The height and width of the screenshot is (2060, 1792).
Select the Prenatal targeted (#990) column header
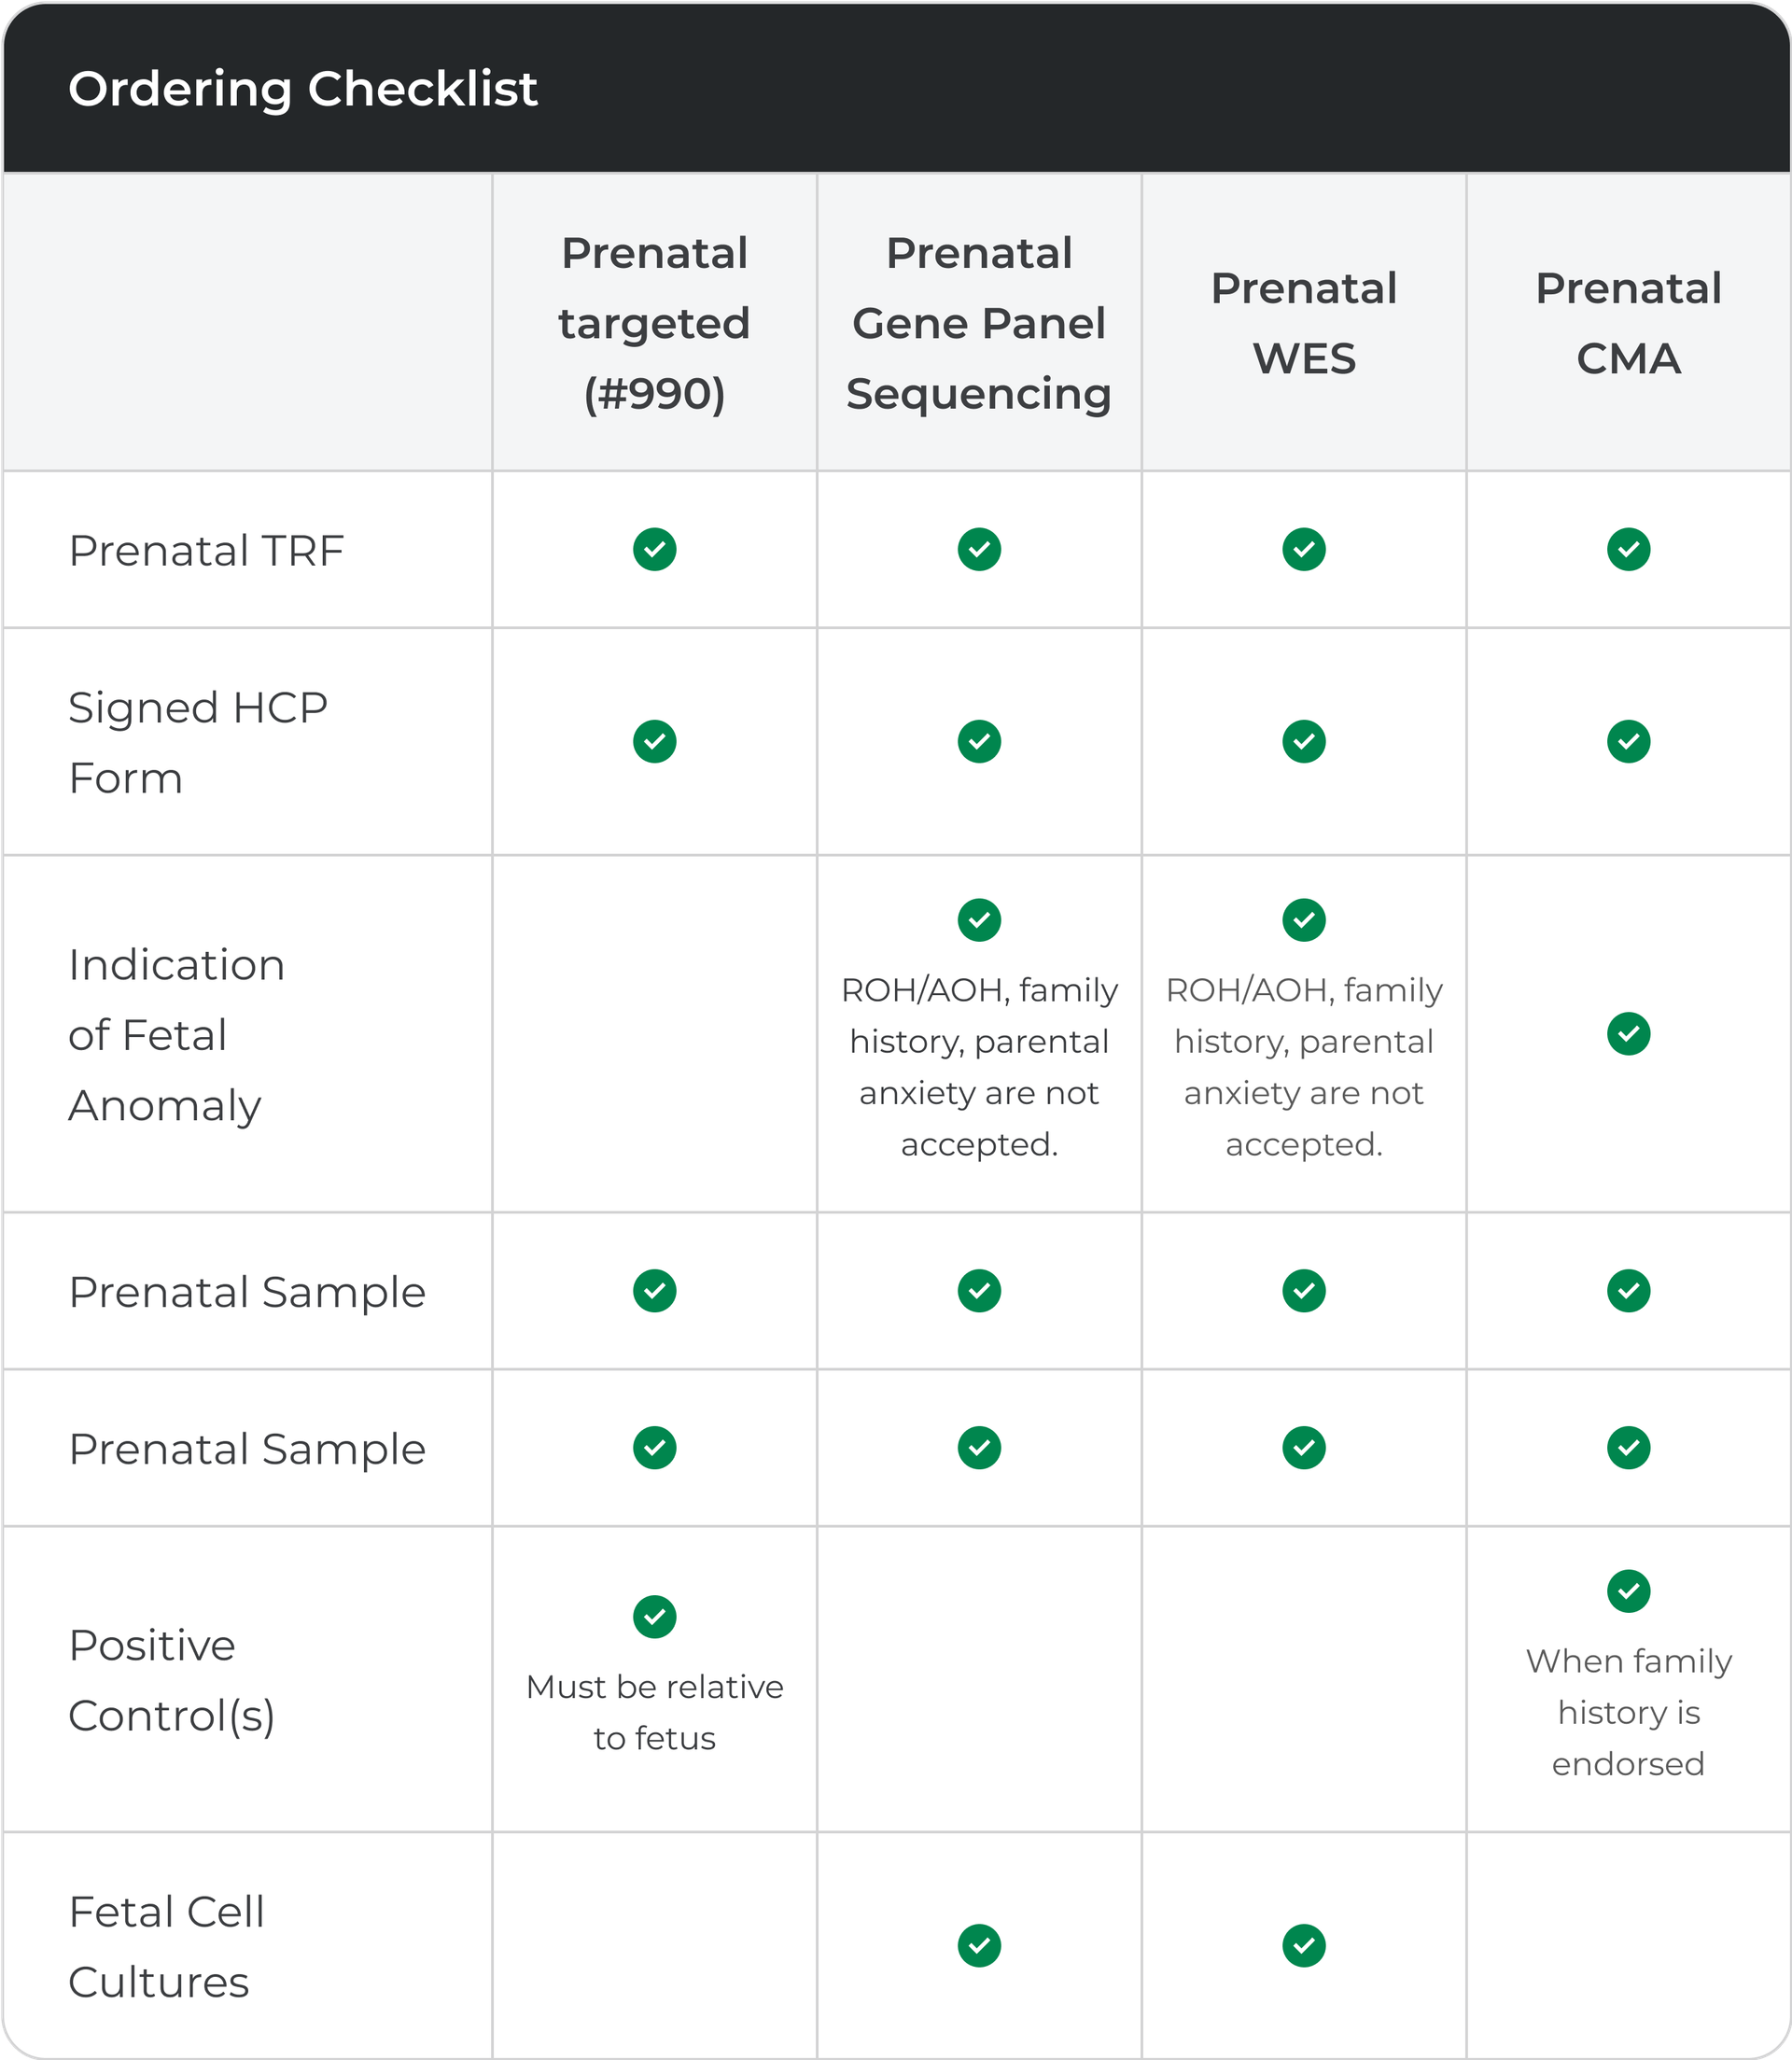point(654,323)
